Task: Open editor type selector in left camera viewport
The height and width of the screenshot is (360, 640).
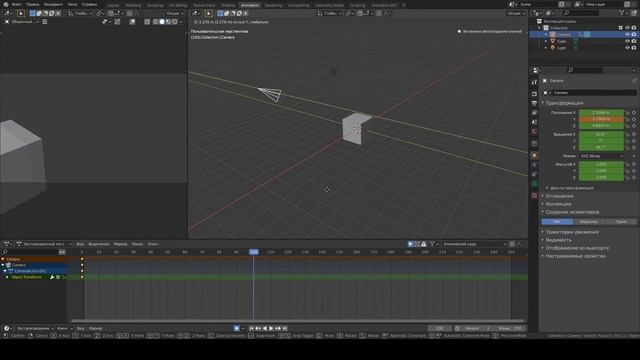Action: (8, 13)
